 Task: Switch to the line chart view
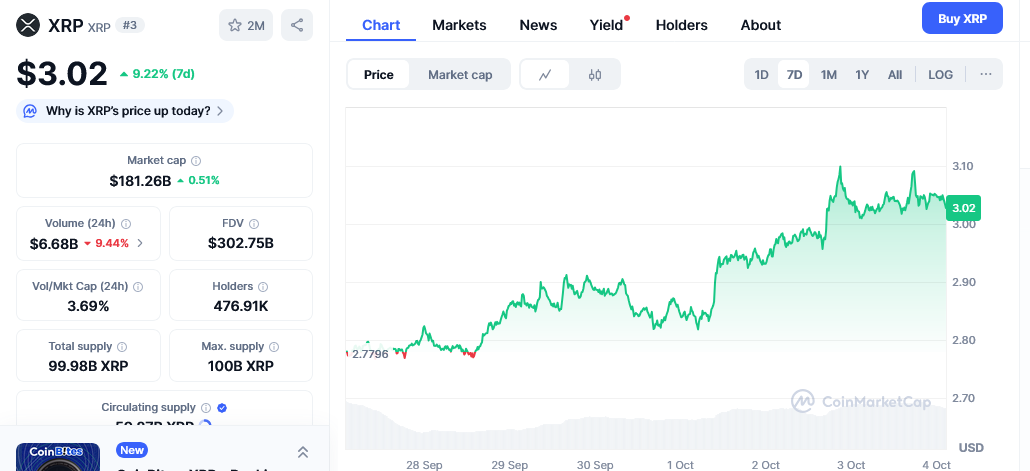pos(545,74)
